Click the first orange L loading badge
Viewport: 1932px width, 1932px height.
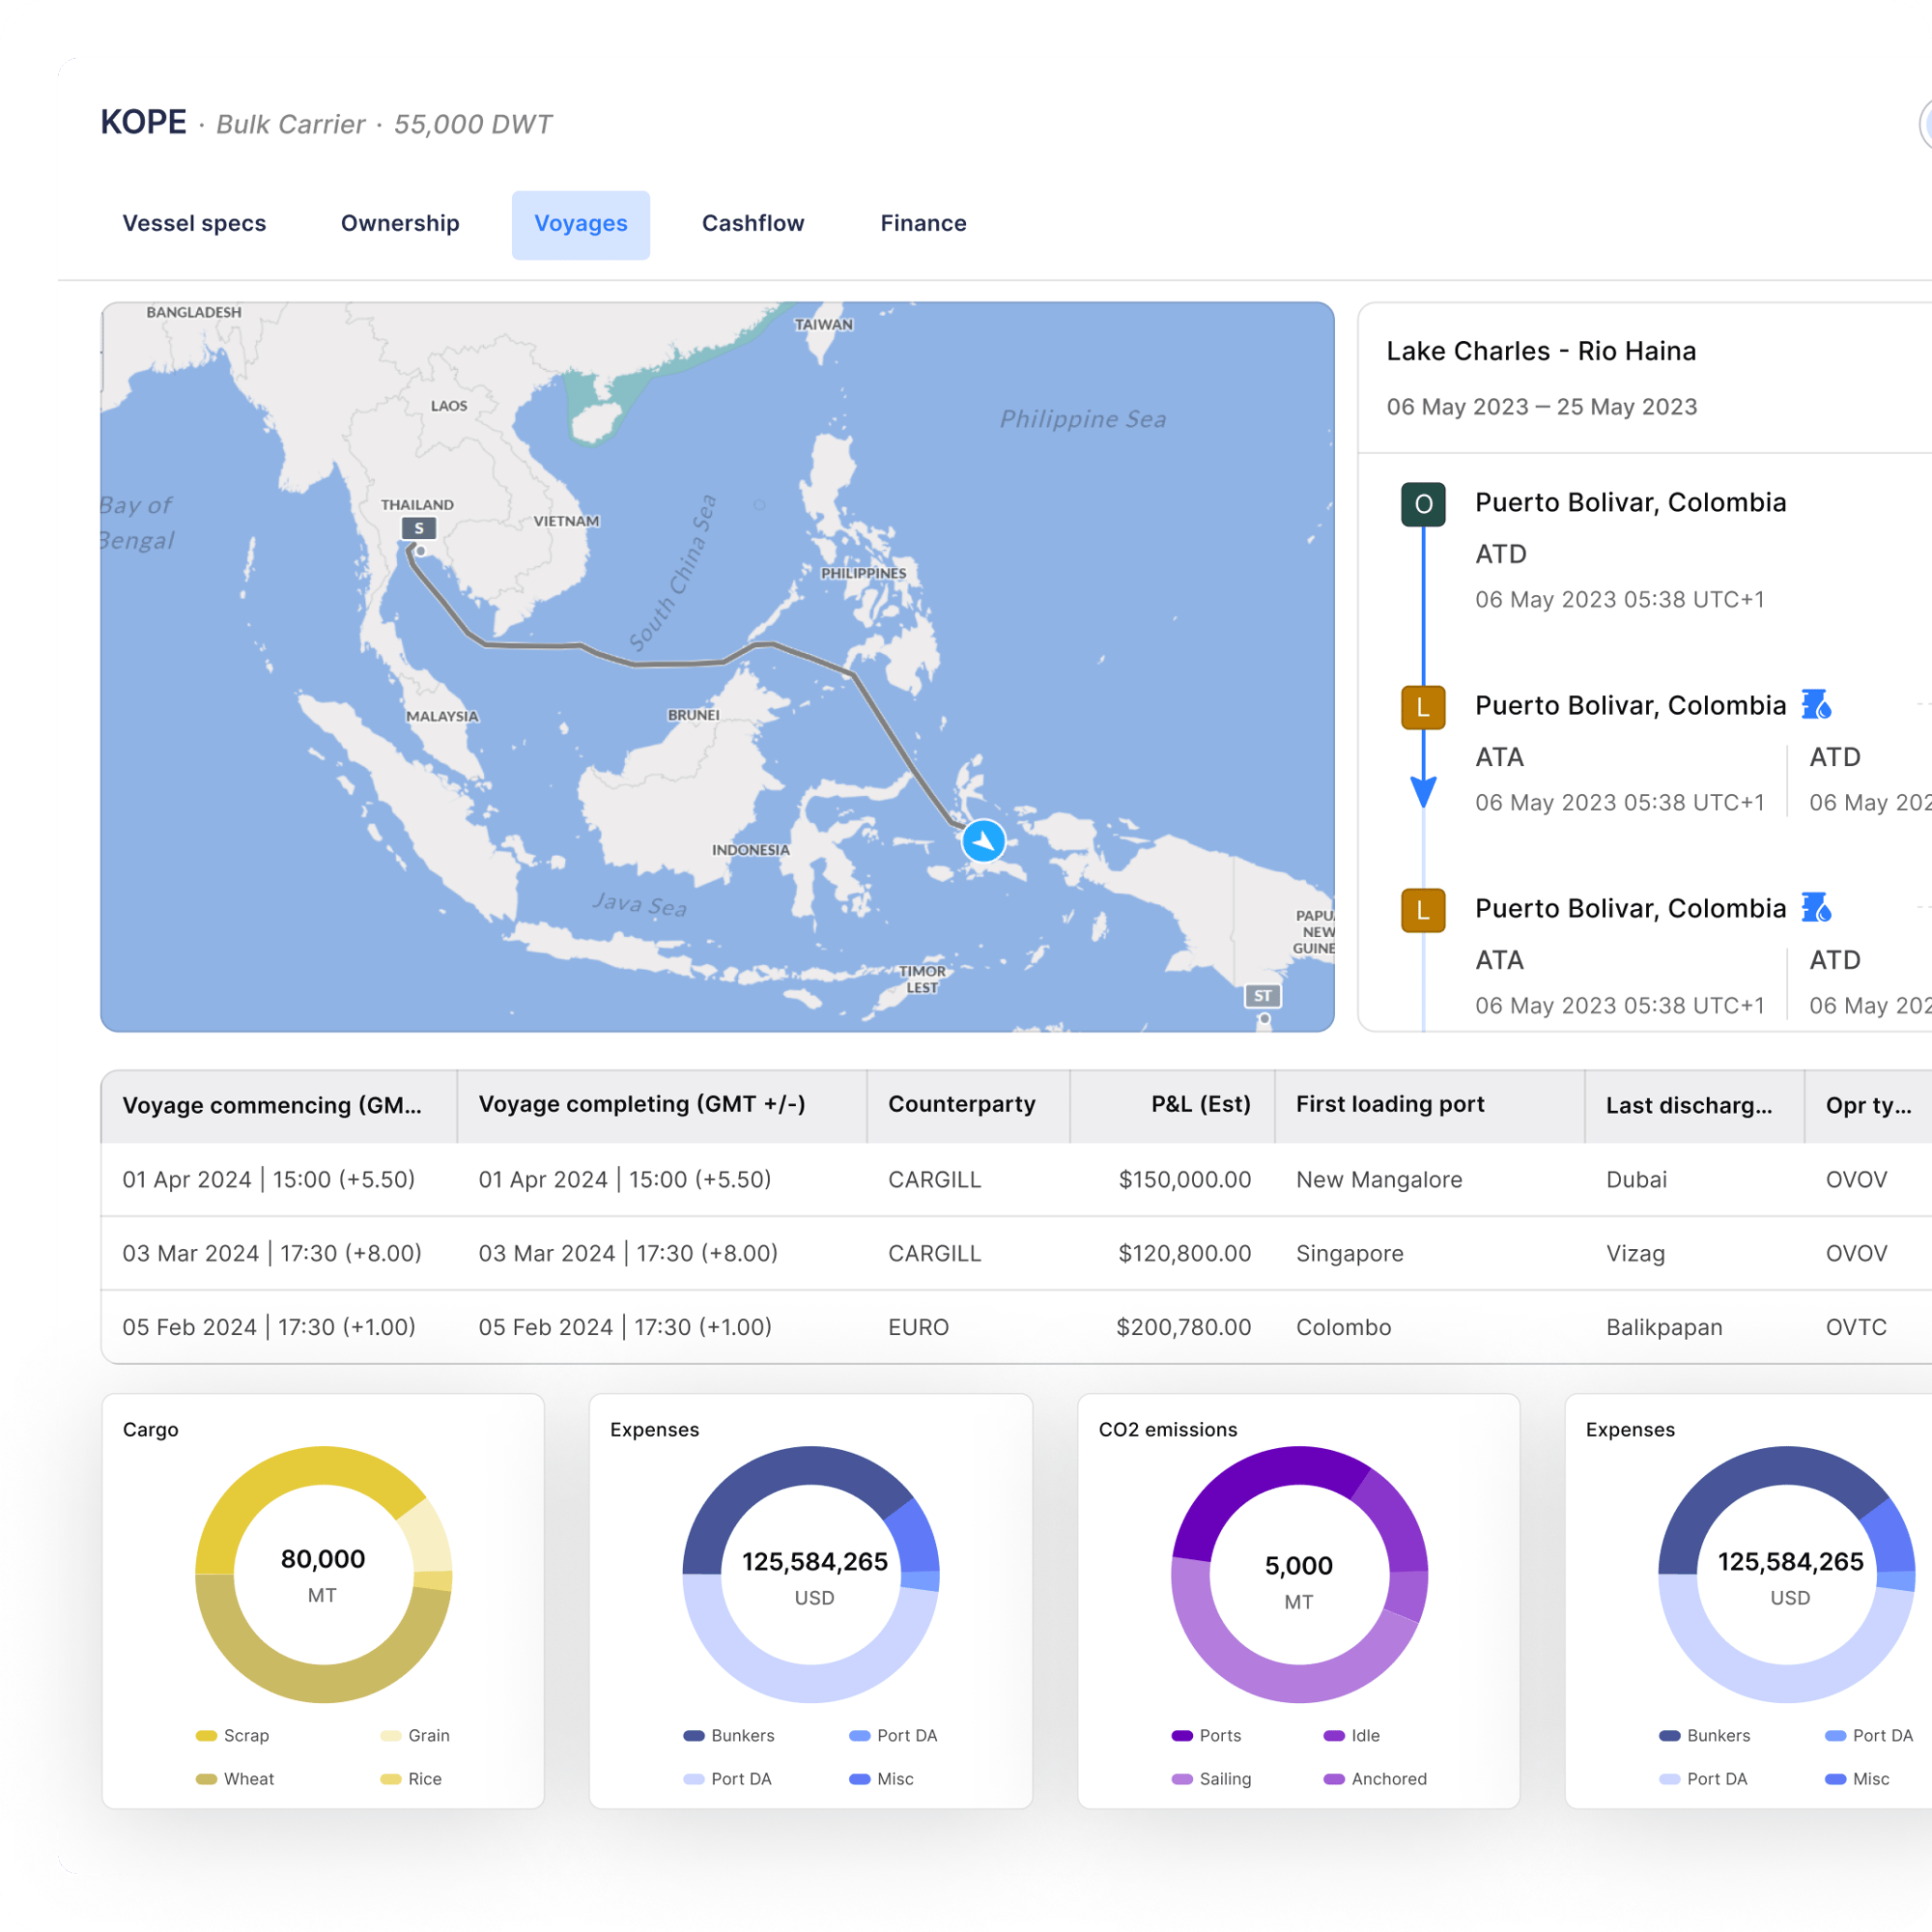[x=1423, y=708]
